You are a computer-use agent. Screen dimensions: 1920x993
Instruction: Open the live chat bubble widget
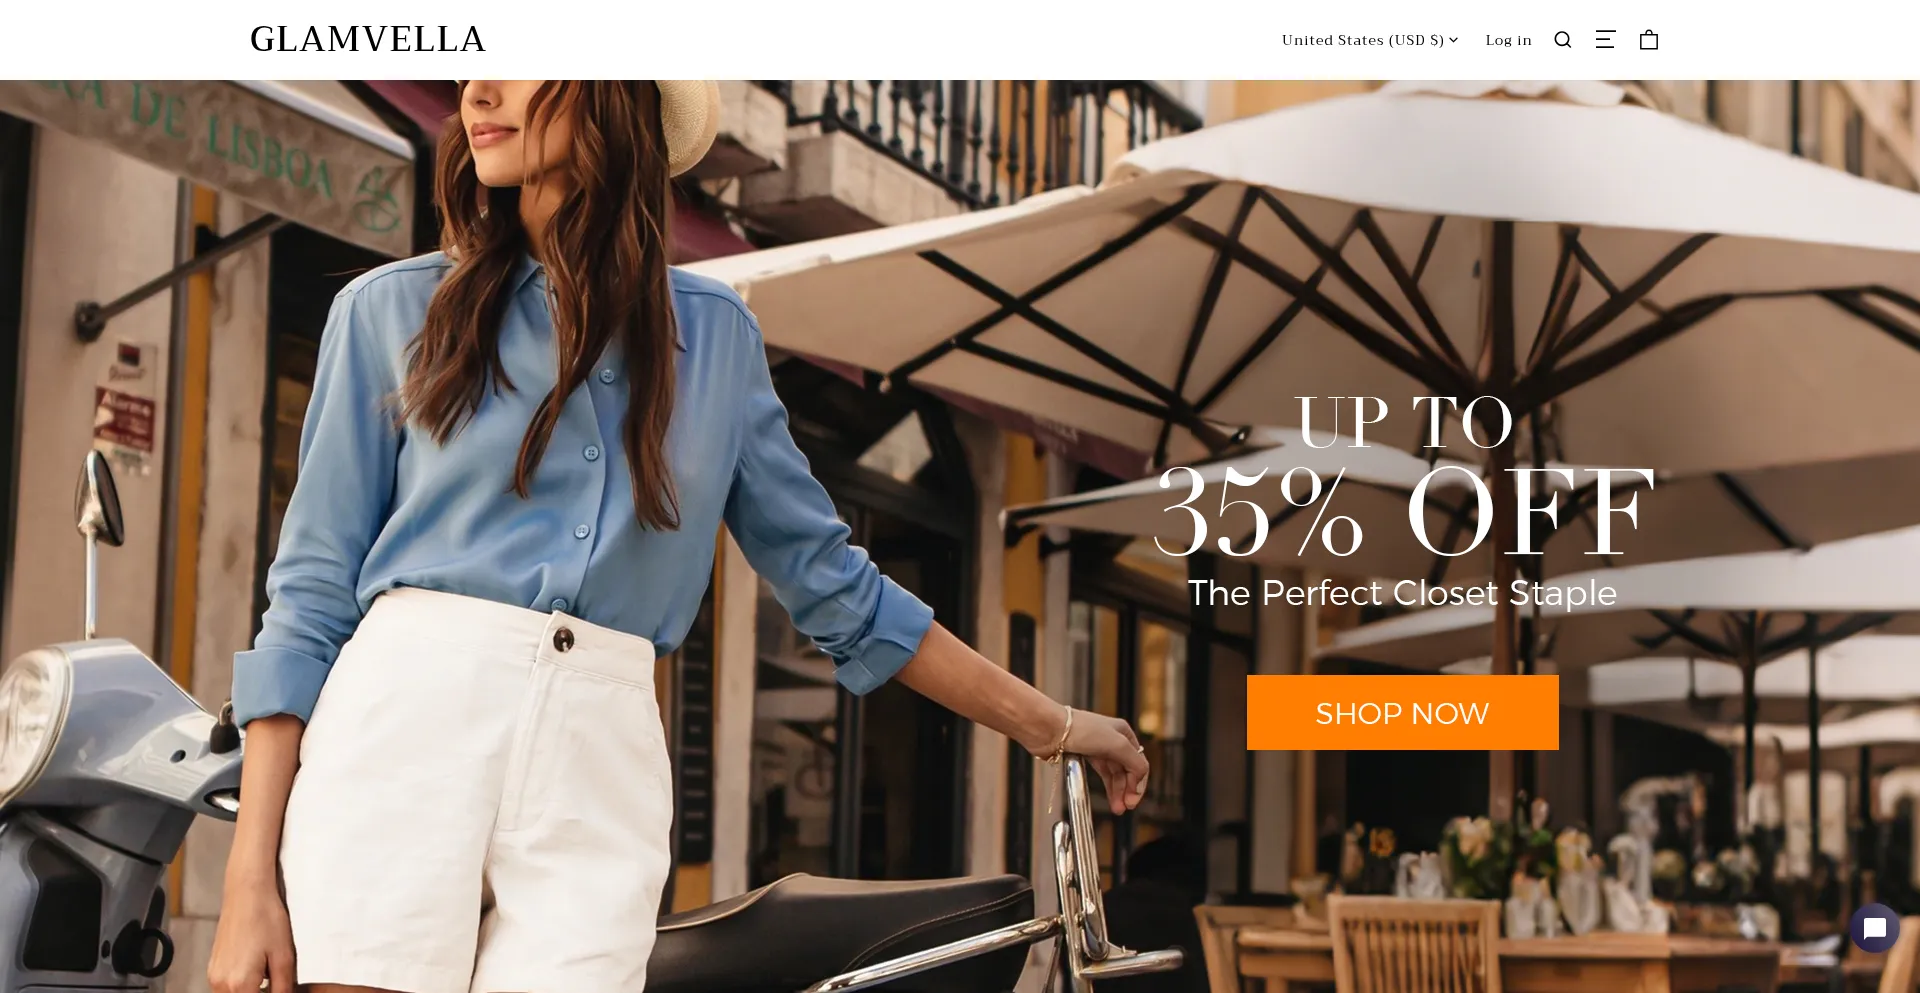[x=1874, y=928]
